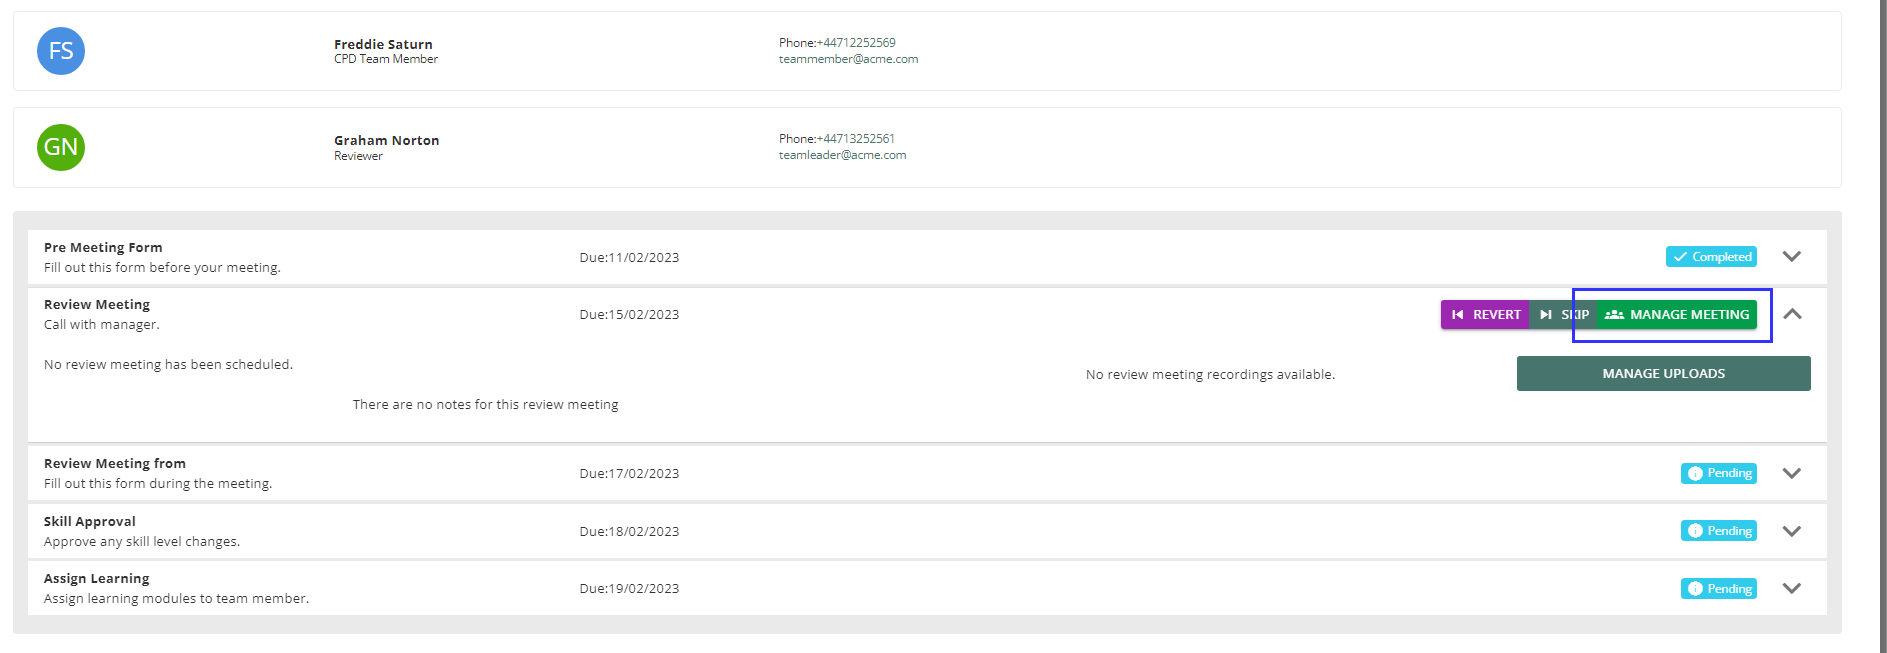Click the Revert button
Image resolution: width=1887 pixels, height=653 pixels.
coord(1485,315)
